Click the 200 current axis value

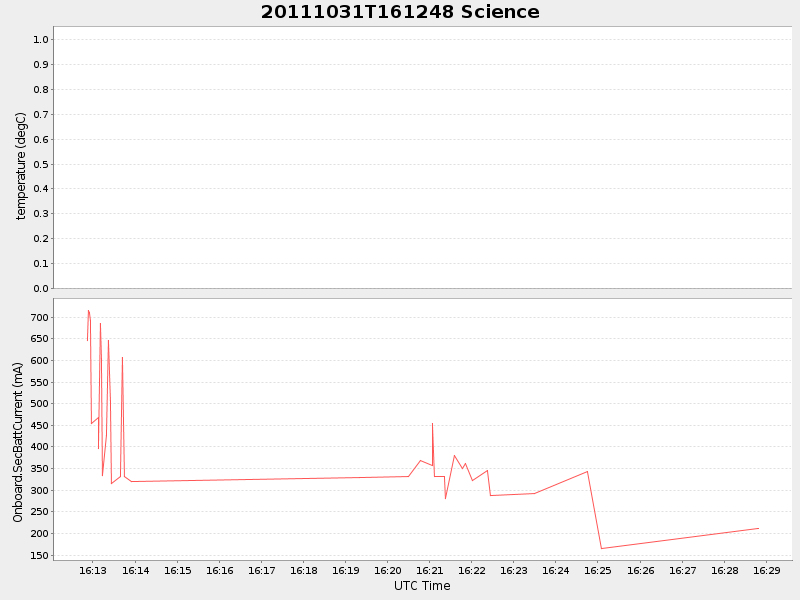pos(39,534)
